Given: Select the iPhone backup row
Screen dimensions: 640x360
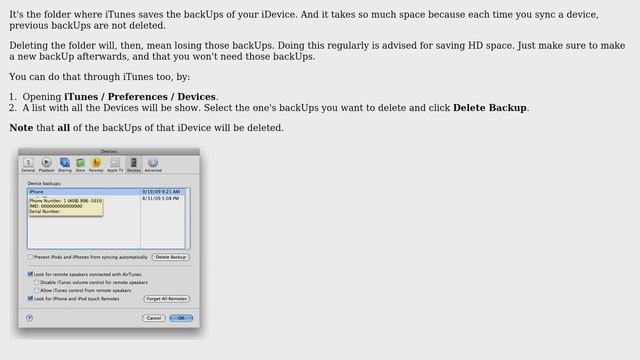Looking at the screenshot, I should coord(106,192).
